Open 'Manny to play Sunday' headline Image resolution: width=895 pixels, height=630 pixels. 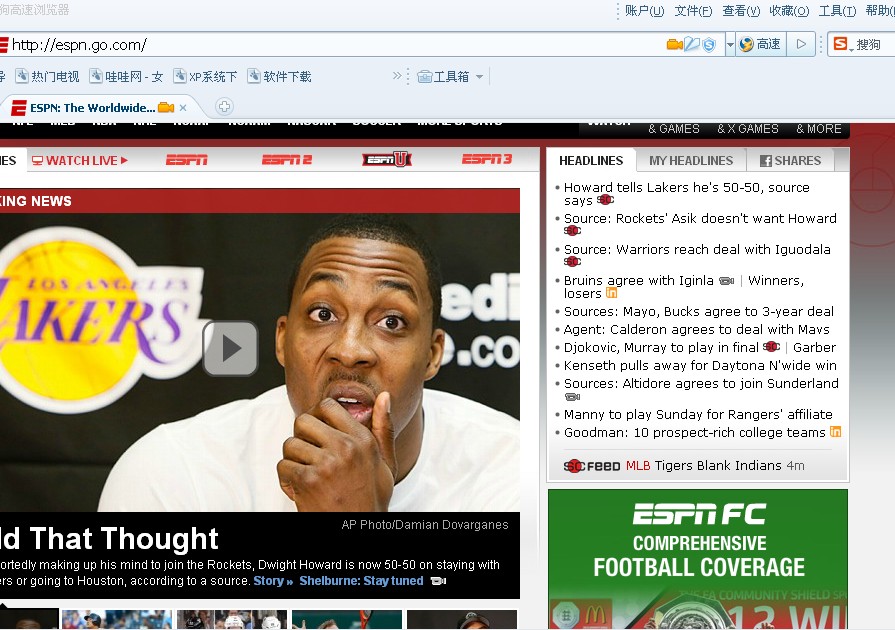[698, 414]
